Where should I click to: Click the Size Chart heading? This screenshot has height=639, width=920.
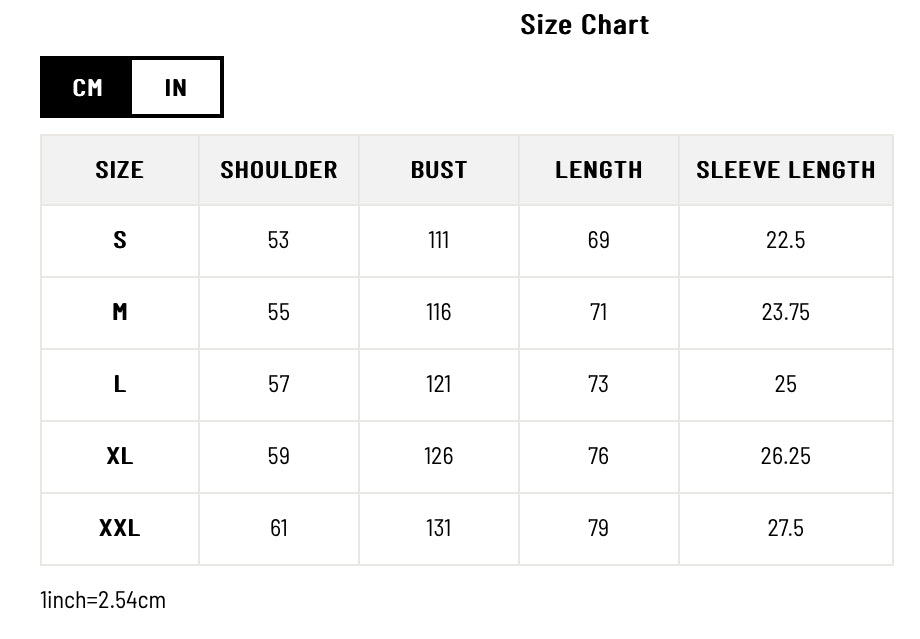click(584, 25)
